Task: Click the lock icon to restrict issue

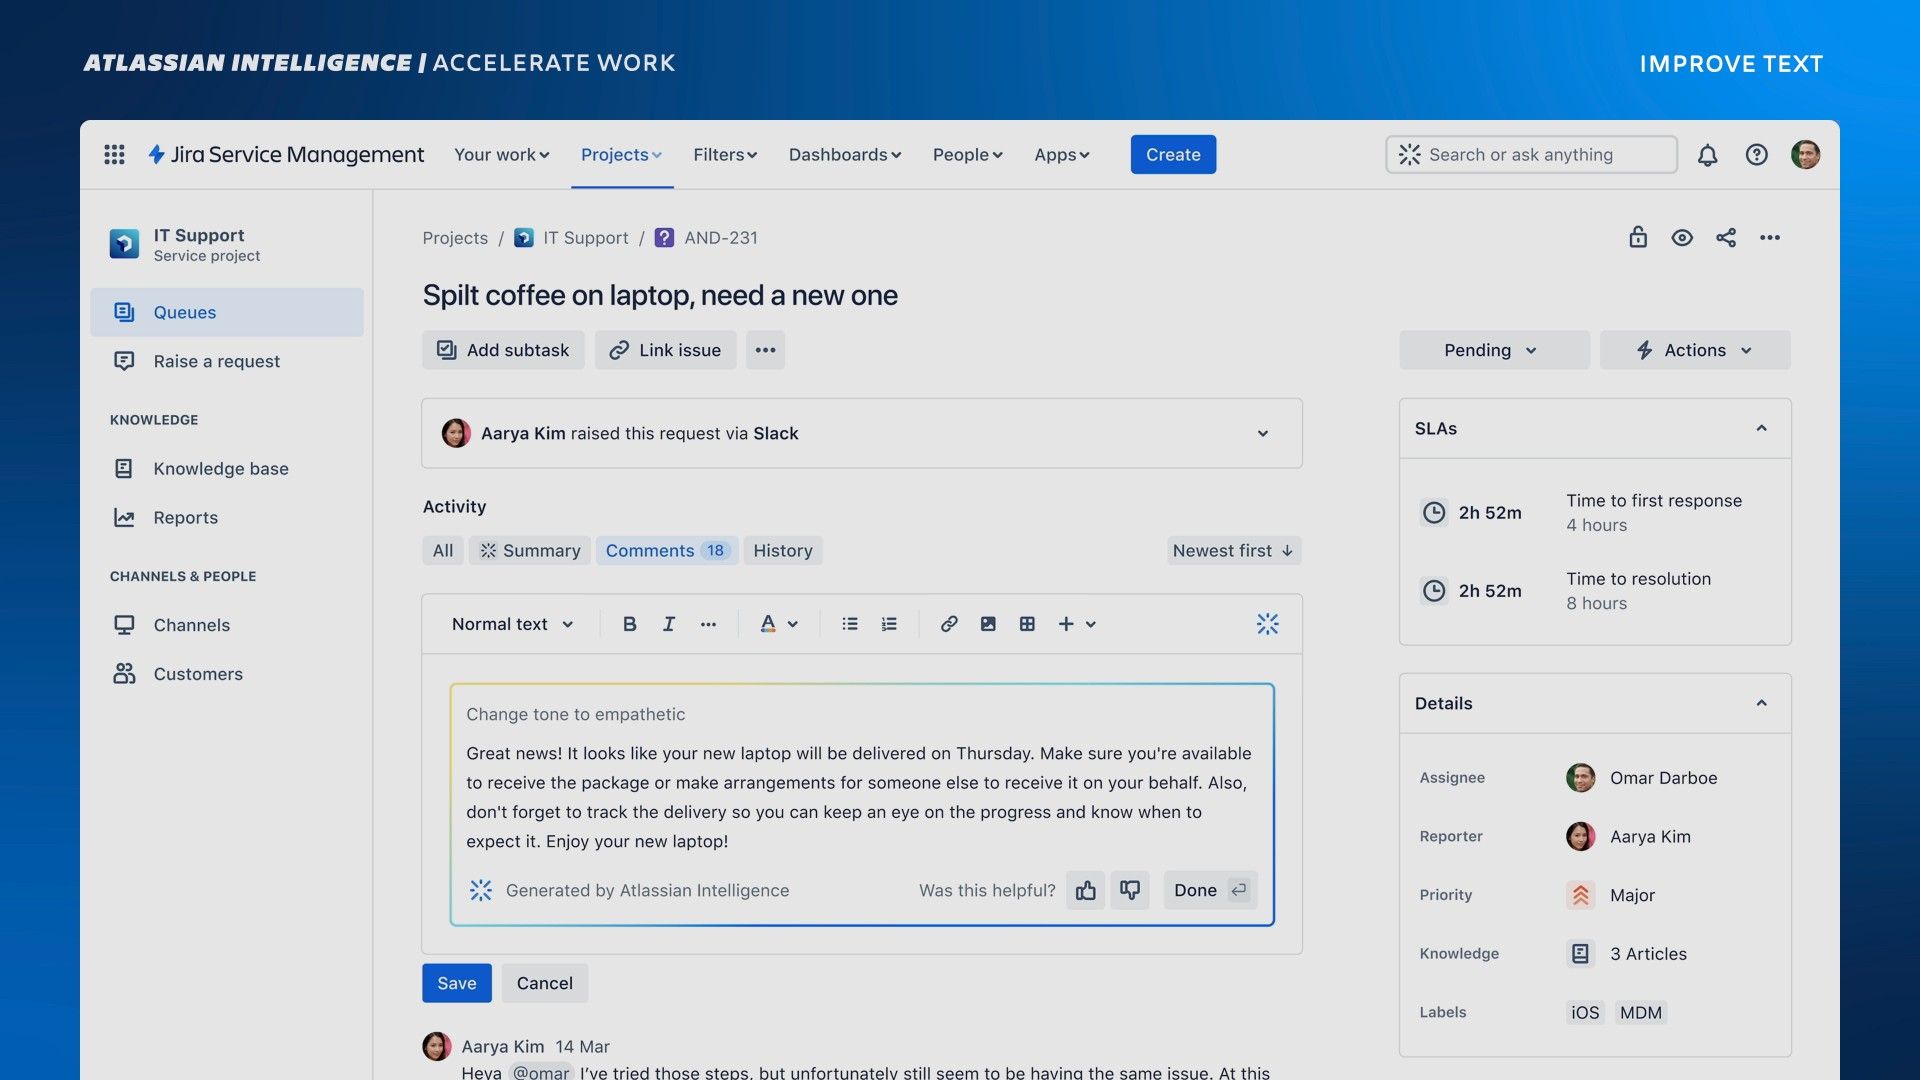Action: point(1637,238)
